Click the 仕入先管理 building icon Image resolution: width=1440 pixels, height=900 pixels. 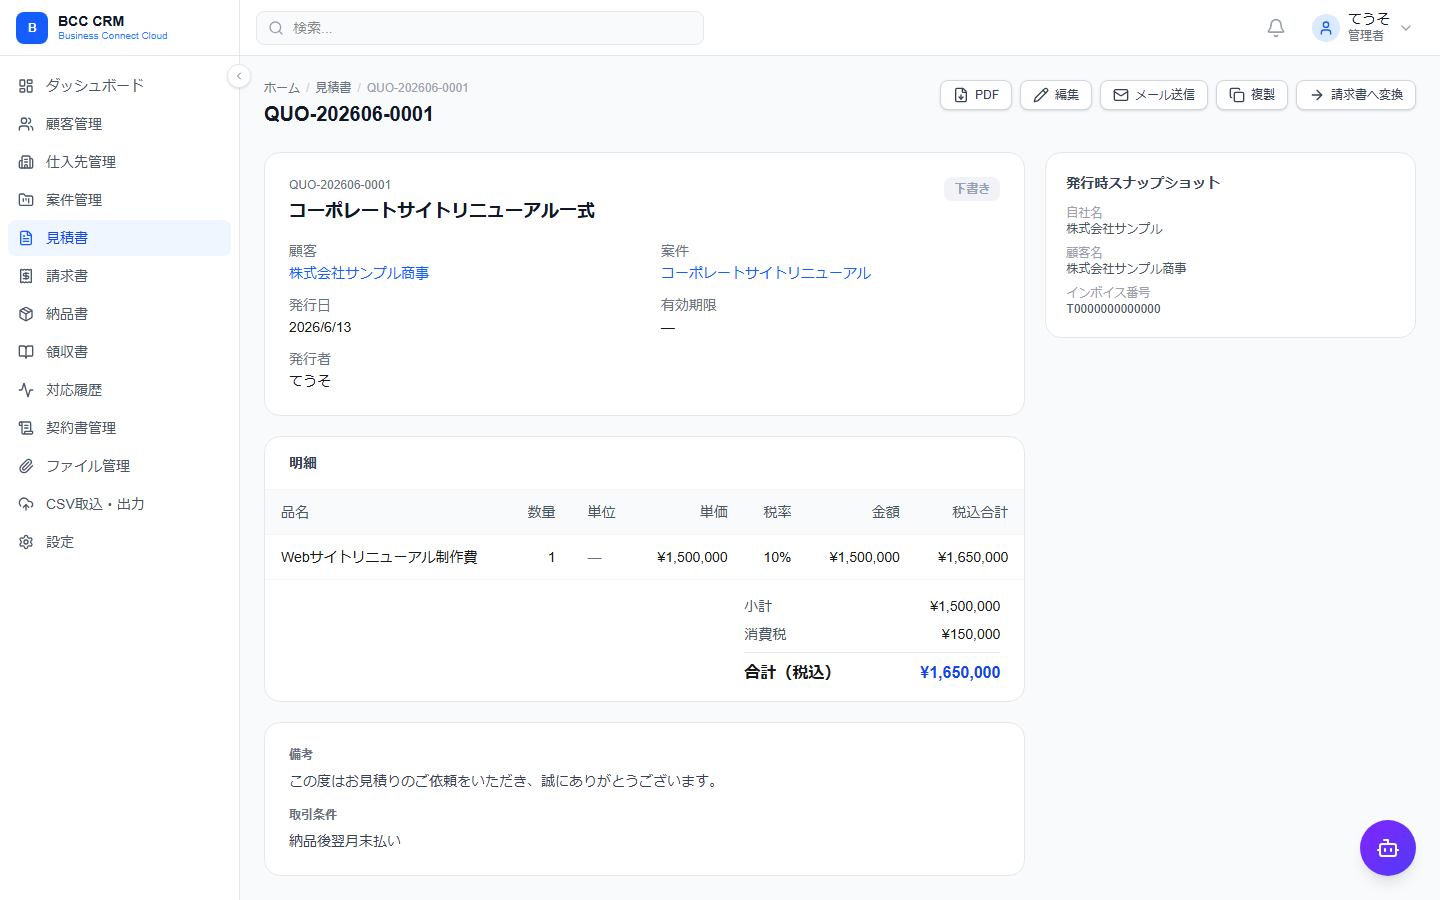[26, 162]
